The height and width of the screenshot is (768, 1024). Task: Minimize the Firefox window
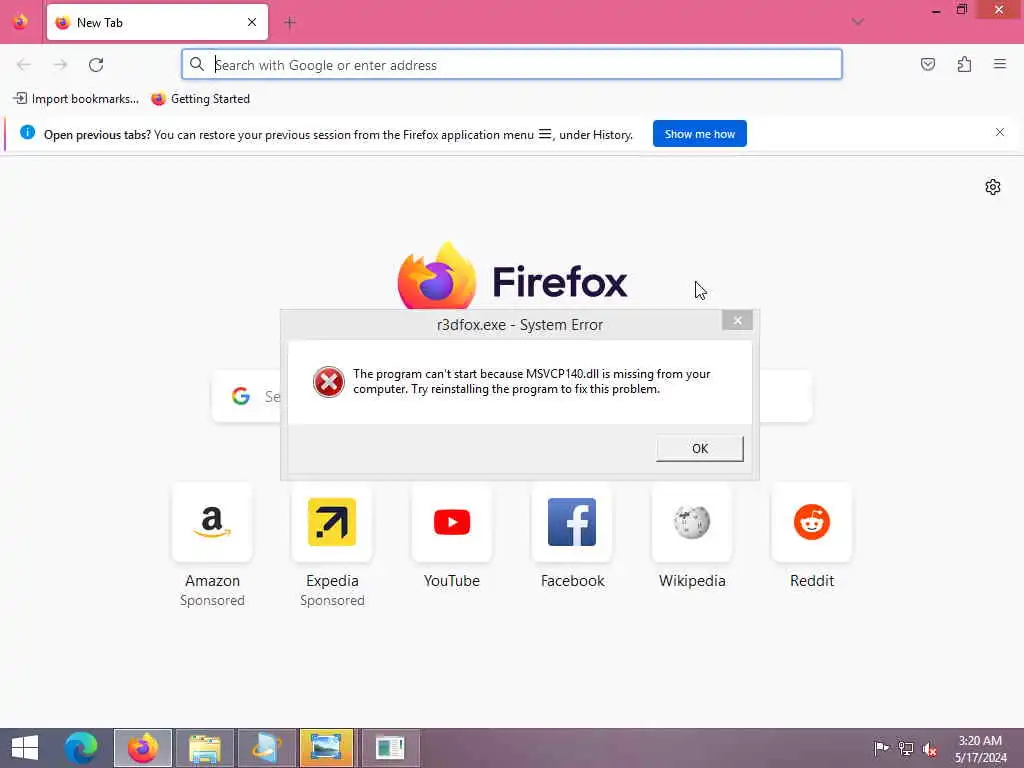[936, 10]
